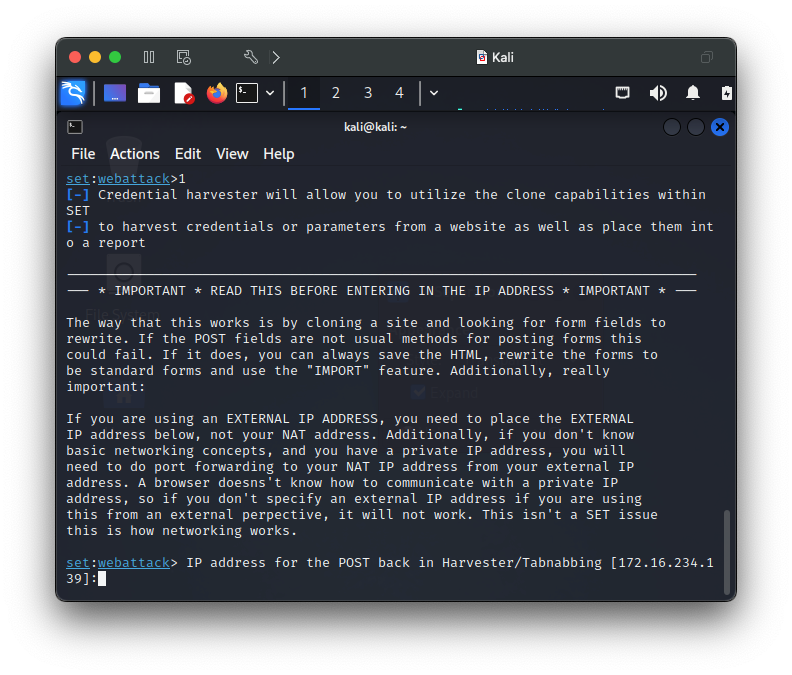Zoom VM window with green button
Viewport: 792px width, 675px height.
(115, 57)
